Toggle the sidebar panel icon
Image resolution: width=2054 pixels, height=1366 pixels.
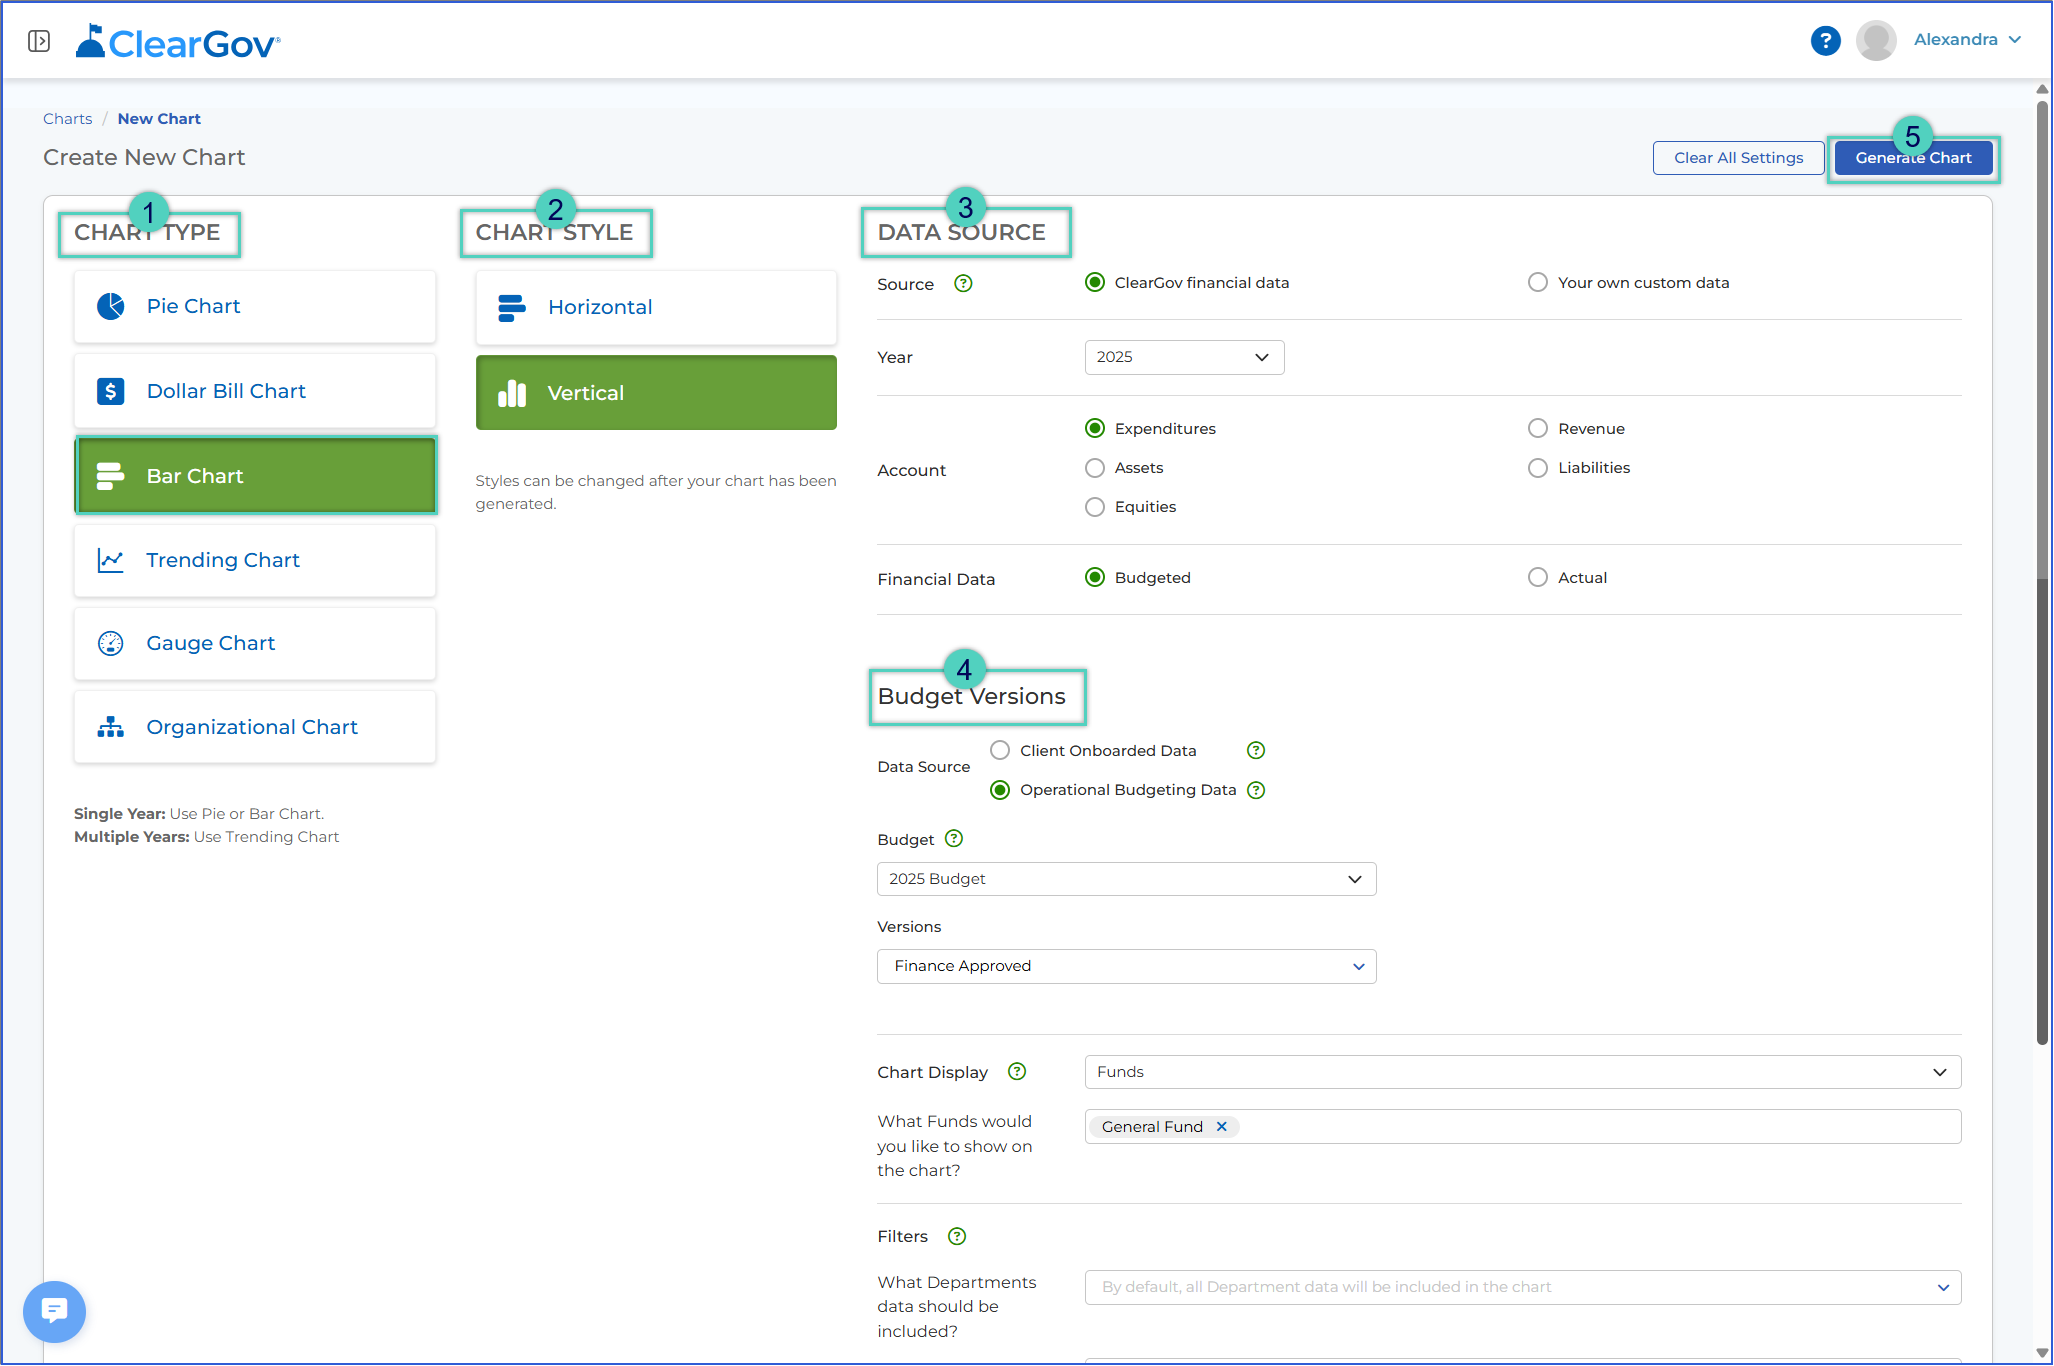(x=39, y=41)
